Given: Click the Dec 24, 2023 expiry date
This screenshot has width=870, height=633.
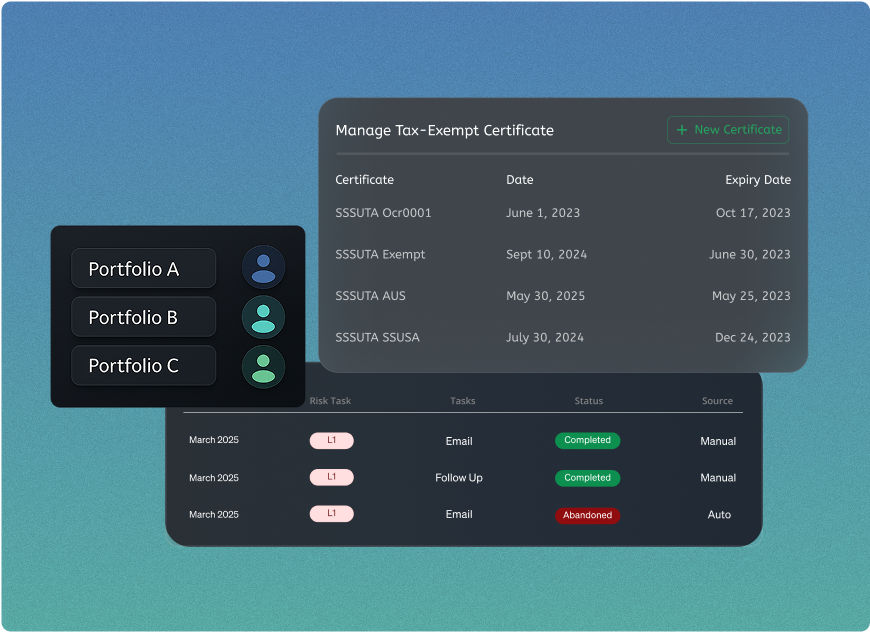Looking at the screenshot, I should [x=753, y=337].
